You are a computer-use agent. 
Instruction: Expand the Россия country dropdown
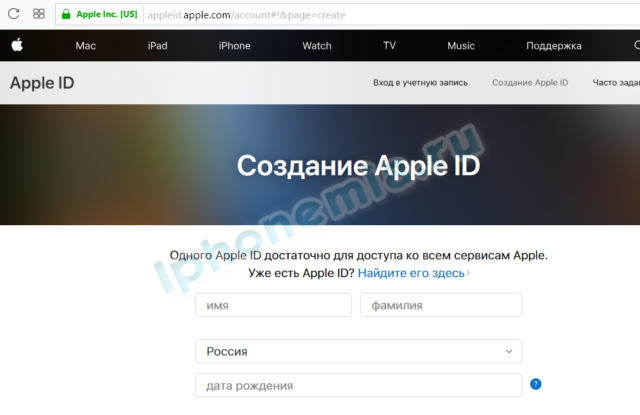(358, 351)
